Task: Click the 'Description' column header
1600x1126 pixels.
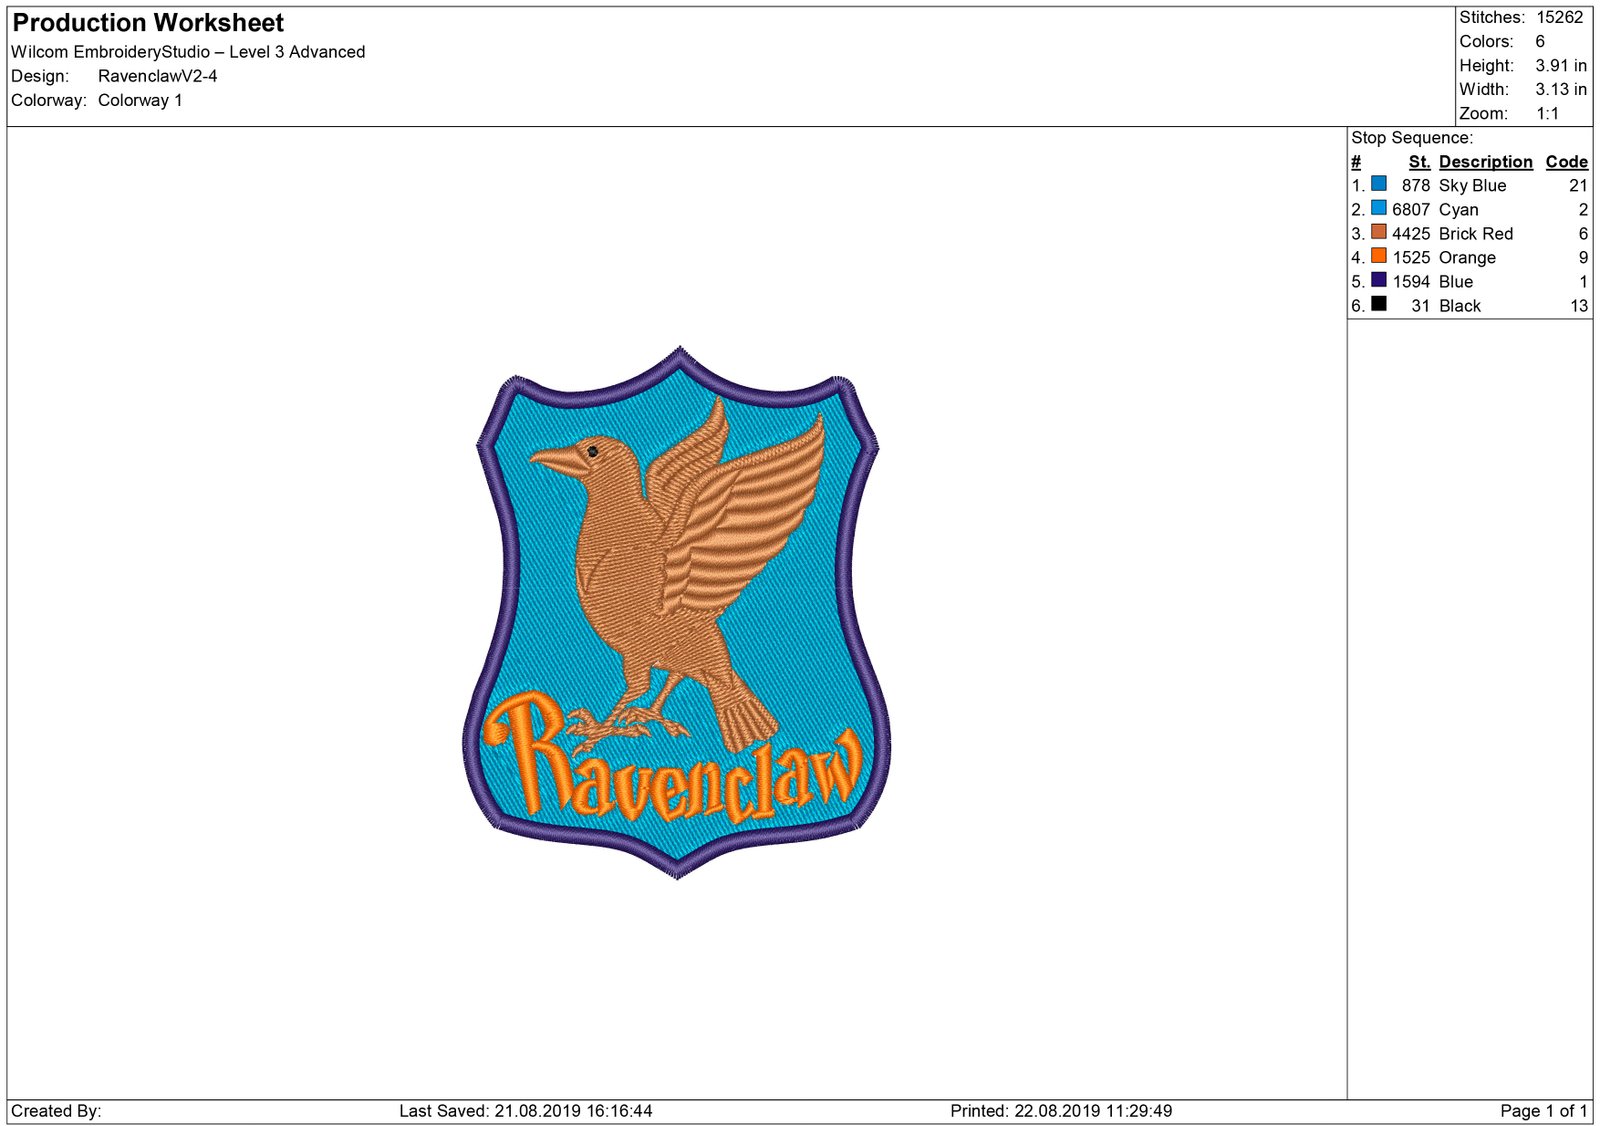Action: (x=1486, y=162)
